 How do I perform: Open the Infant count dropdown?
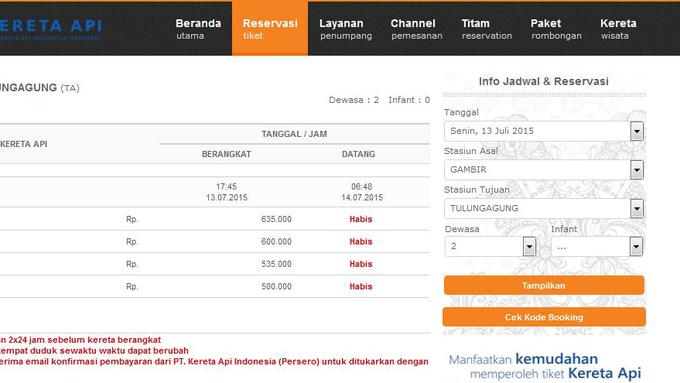click(597, 246)
